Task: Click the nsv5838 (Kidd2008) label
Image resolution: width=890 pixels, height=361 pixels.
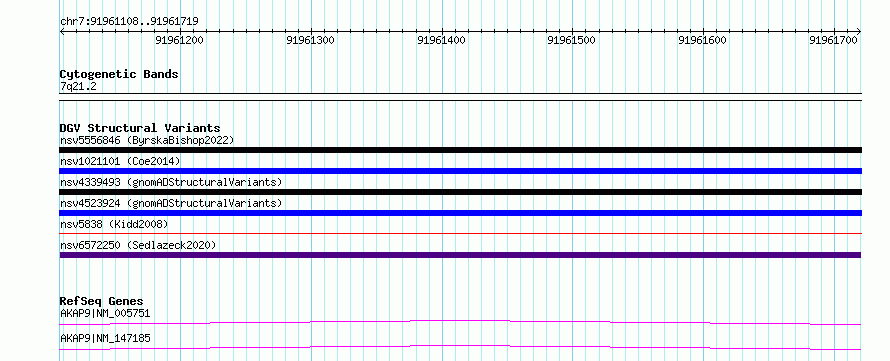Action: tap(114, 224)
